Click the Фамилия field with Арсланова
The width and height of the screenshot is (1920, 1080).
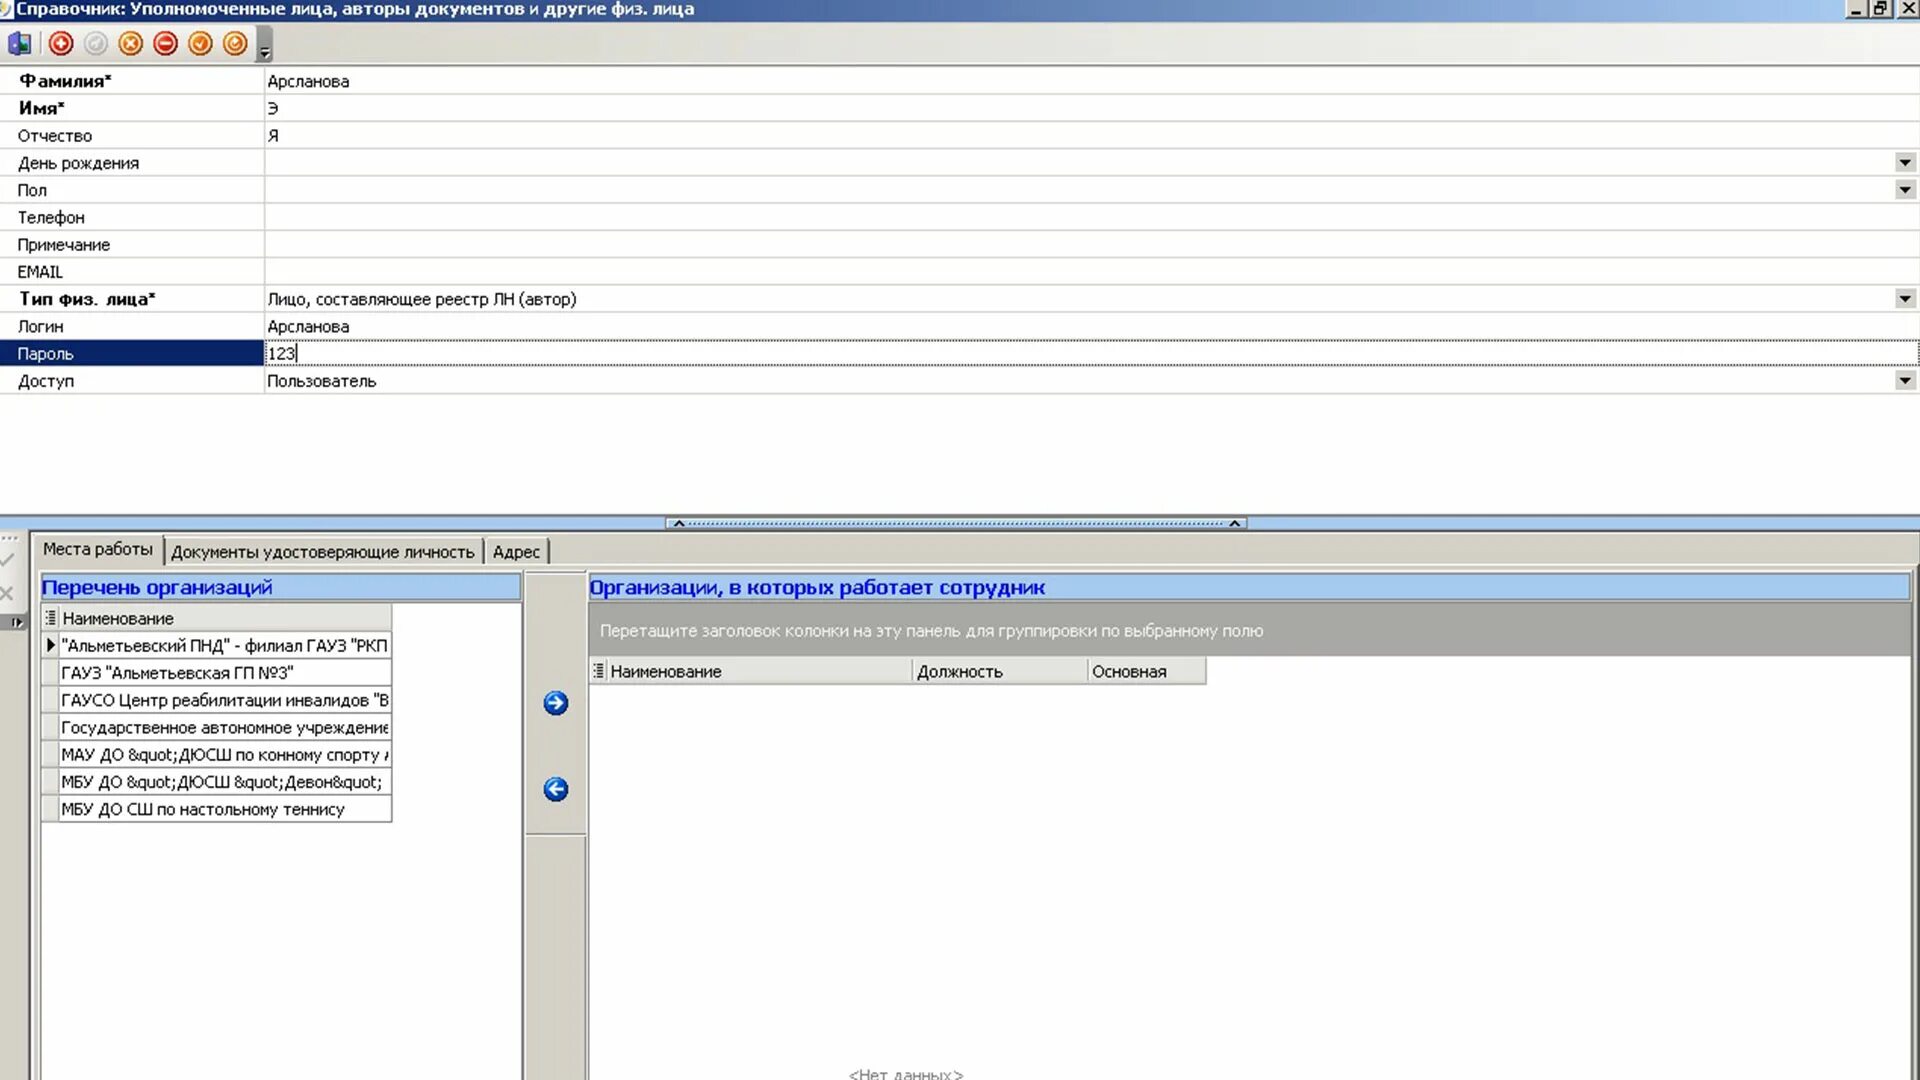1091,81
